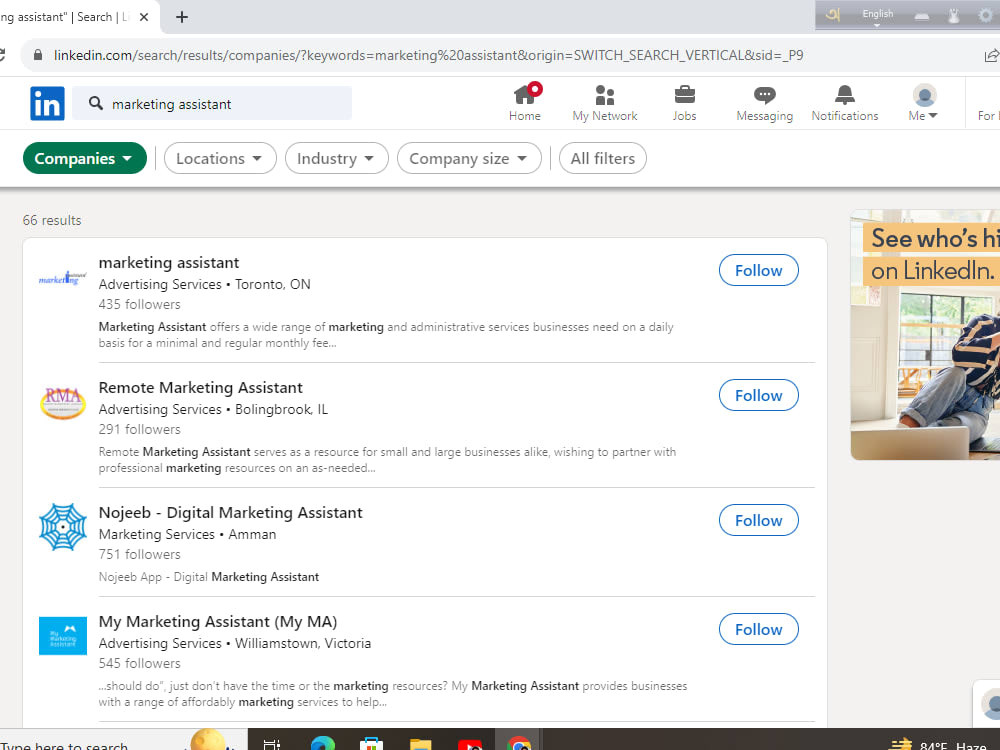Click the RMA company logo
This screenshot has width=1000, height=750.
tap(62, 403)
